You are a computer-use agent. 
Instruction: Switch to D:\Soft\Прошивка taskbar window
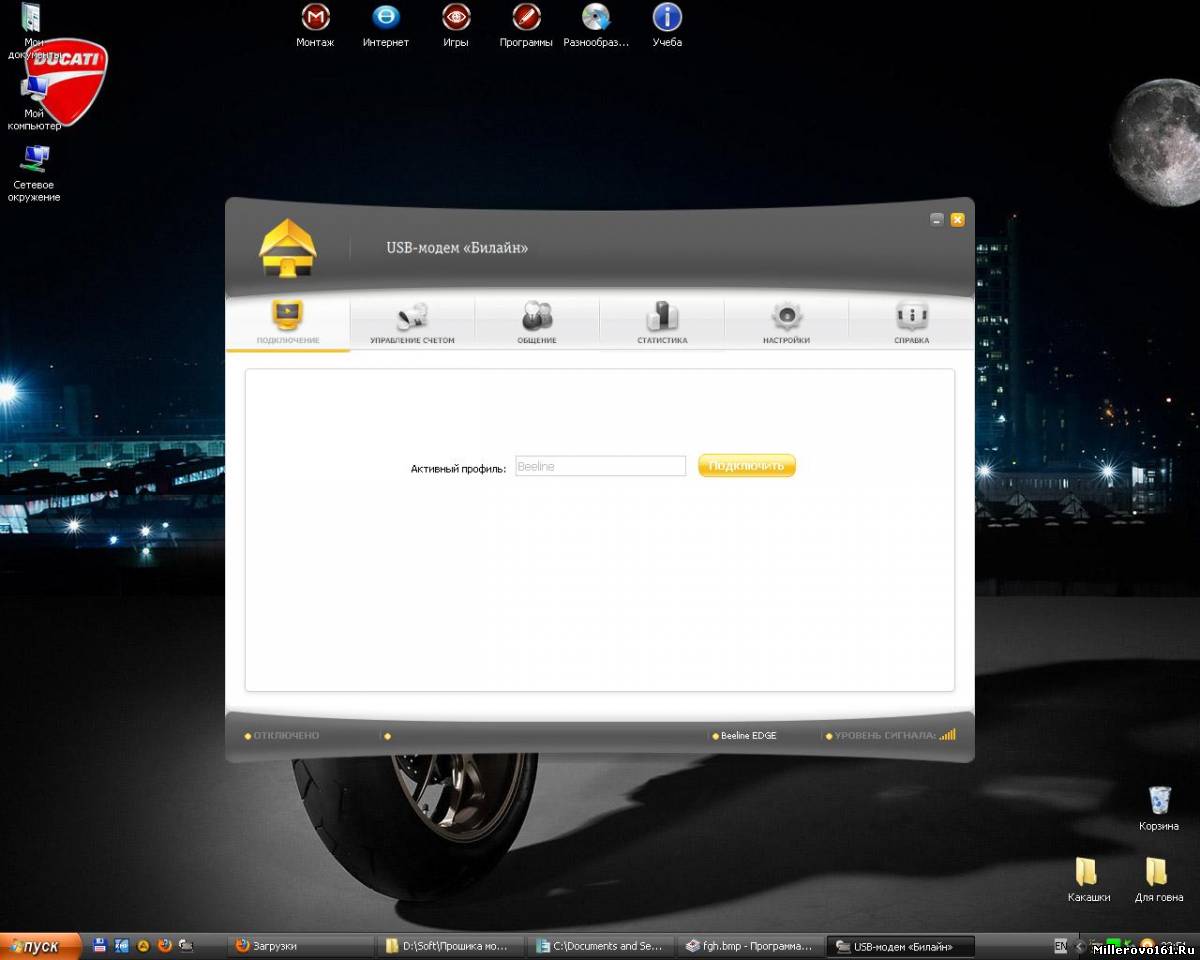[x=452, y=946]
